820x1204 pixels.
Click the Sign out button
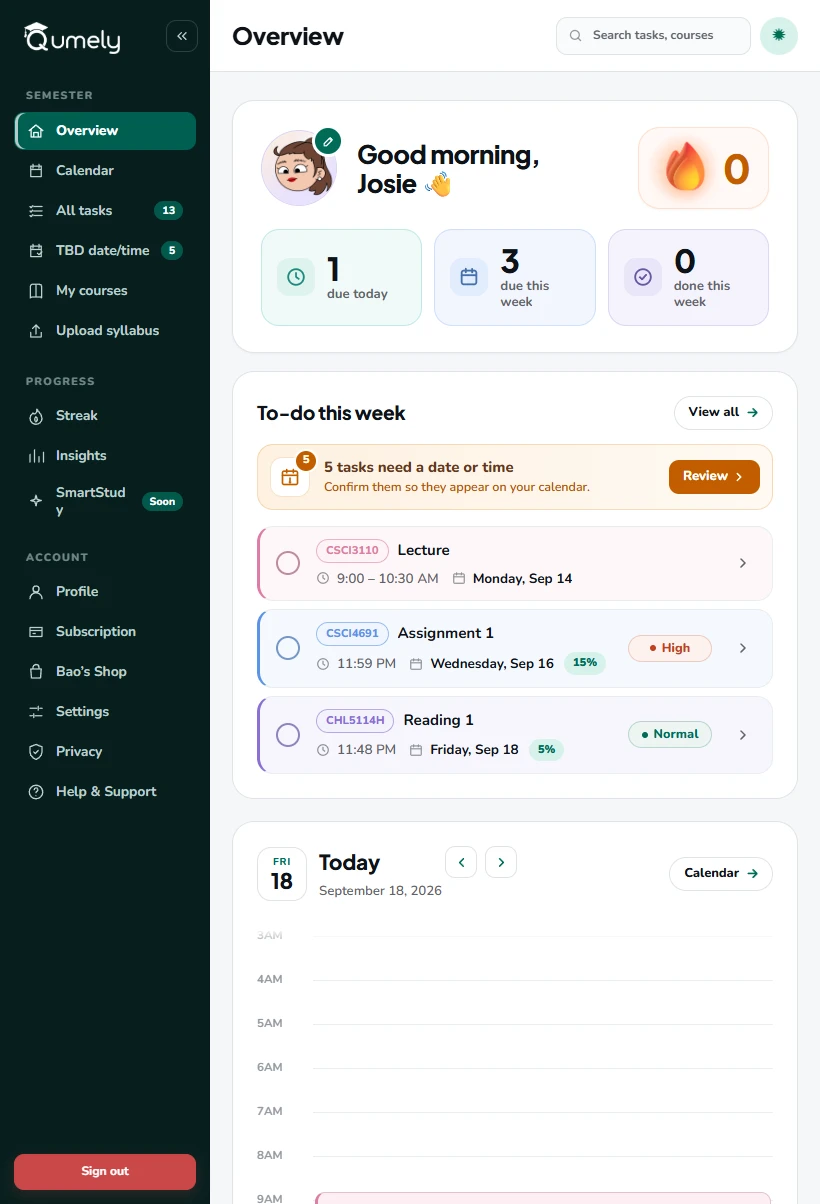[105, 1171]
